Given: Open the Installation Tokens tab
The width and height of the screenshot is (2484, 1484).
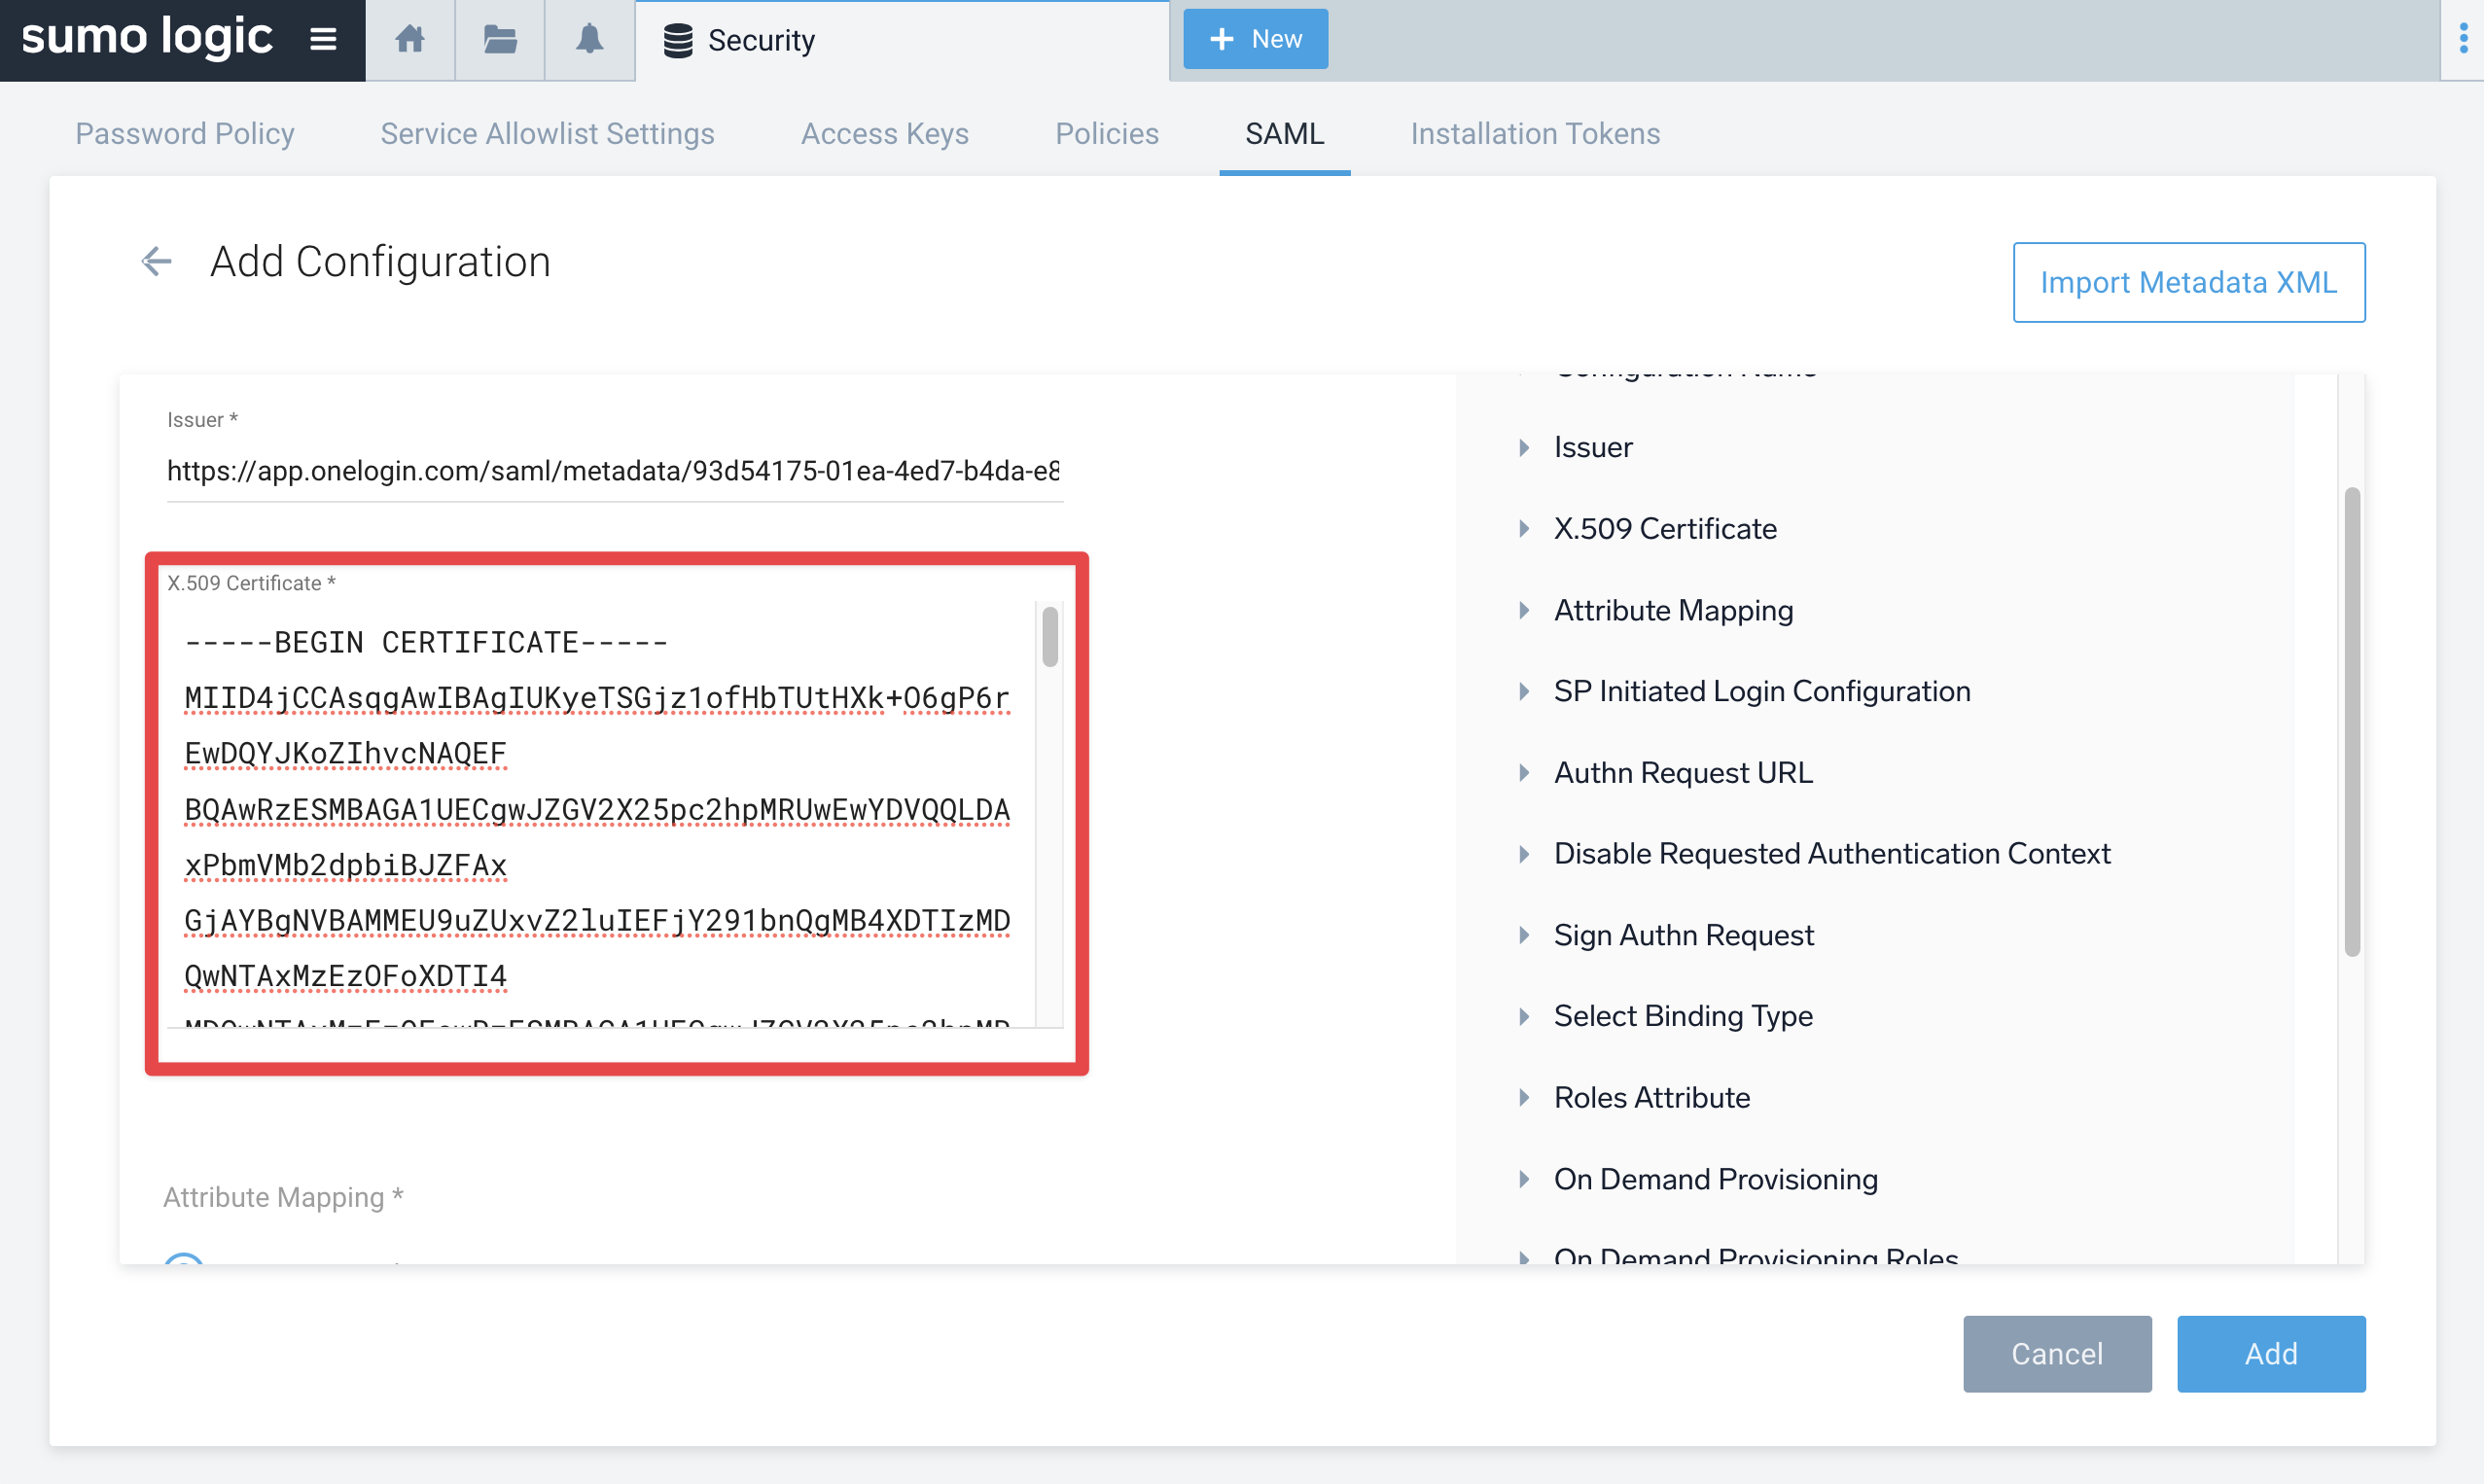Looking at the screenshot, I should (x=1535, y=133).
